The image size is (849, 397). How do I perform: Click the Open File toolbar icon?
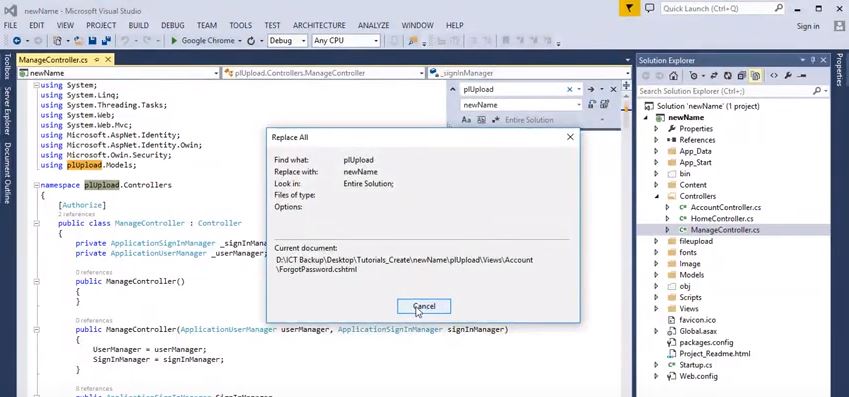[79, 41]
